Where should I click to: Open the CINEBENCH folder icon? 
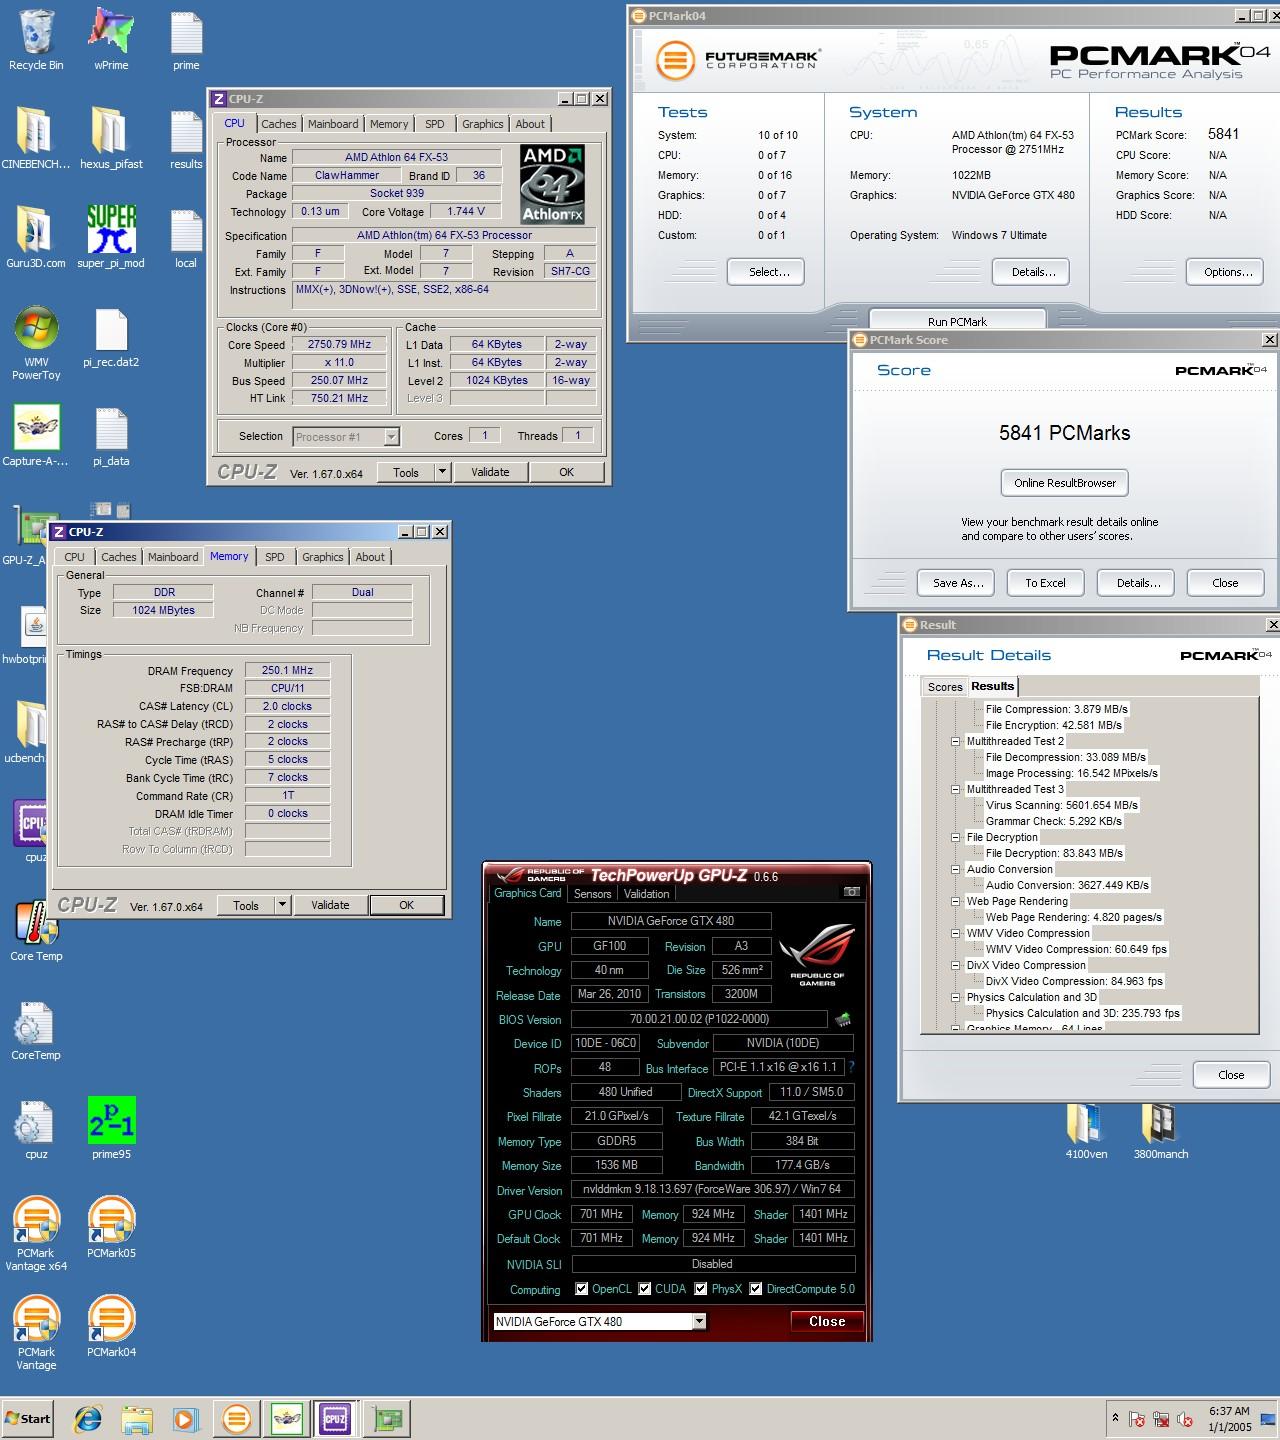(36, 137)
